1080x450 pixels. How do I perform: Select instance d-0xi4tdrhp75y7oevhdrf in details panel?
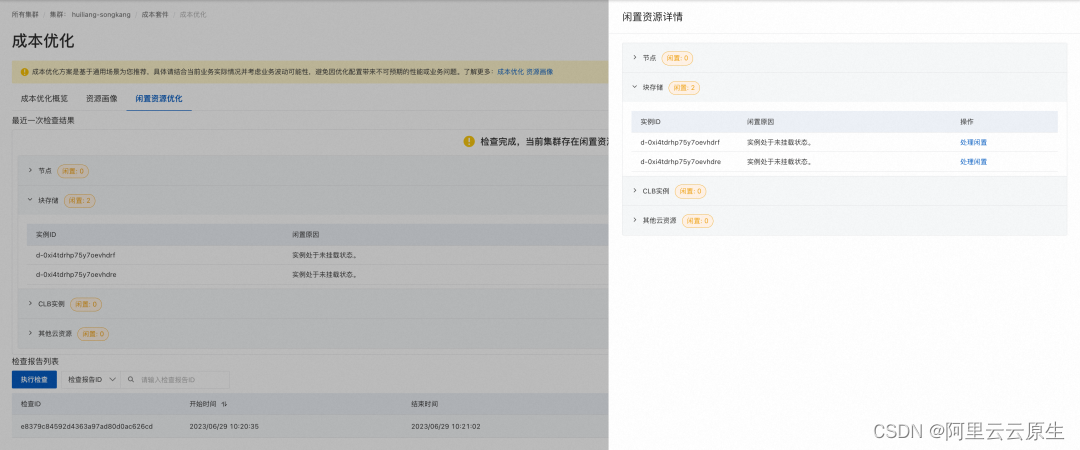tap(680, 143)
